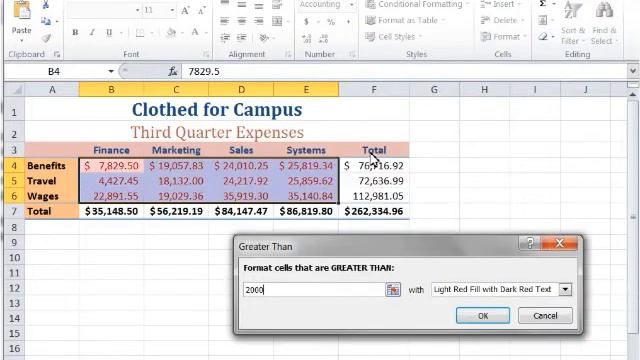Expand the Name Box dropdown arrow
Viewport: 640px width, 360px height.
pos(111,71)
